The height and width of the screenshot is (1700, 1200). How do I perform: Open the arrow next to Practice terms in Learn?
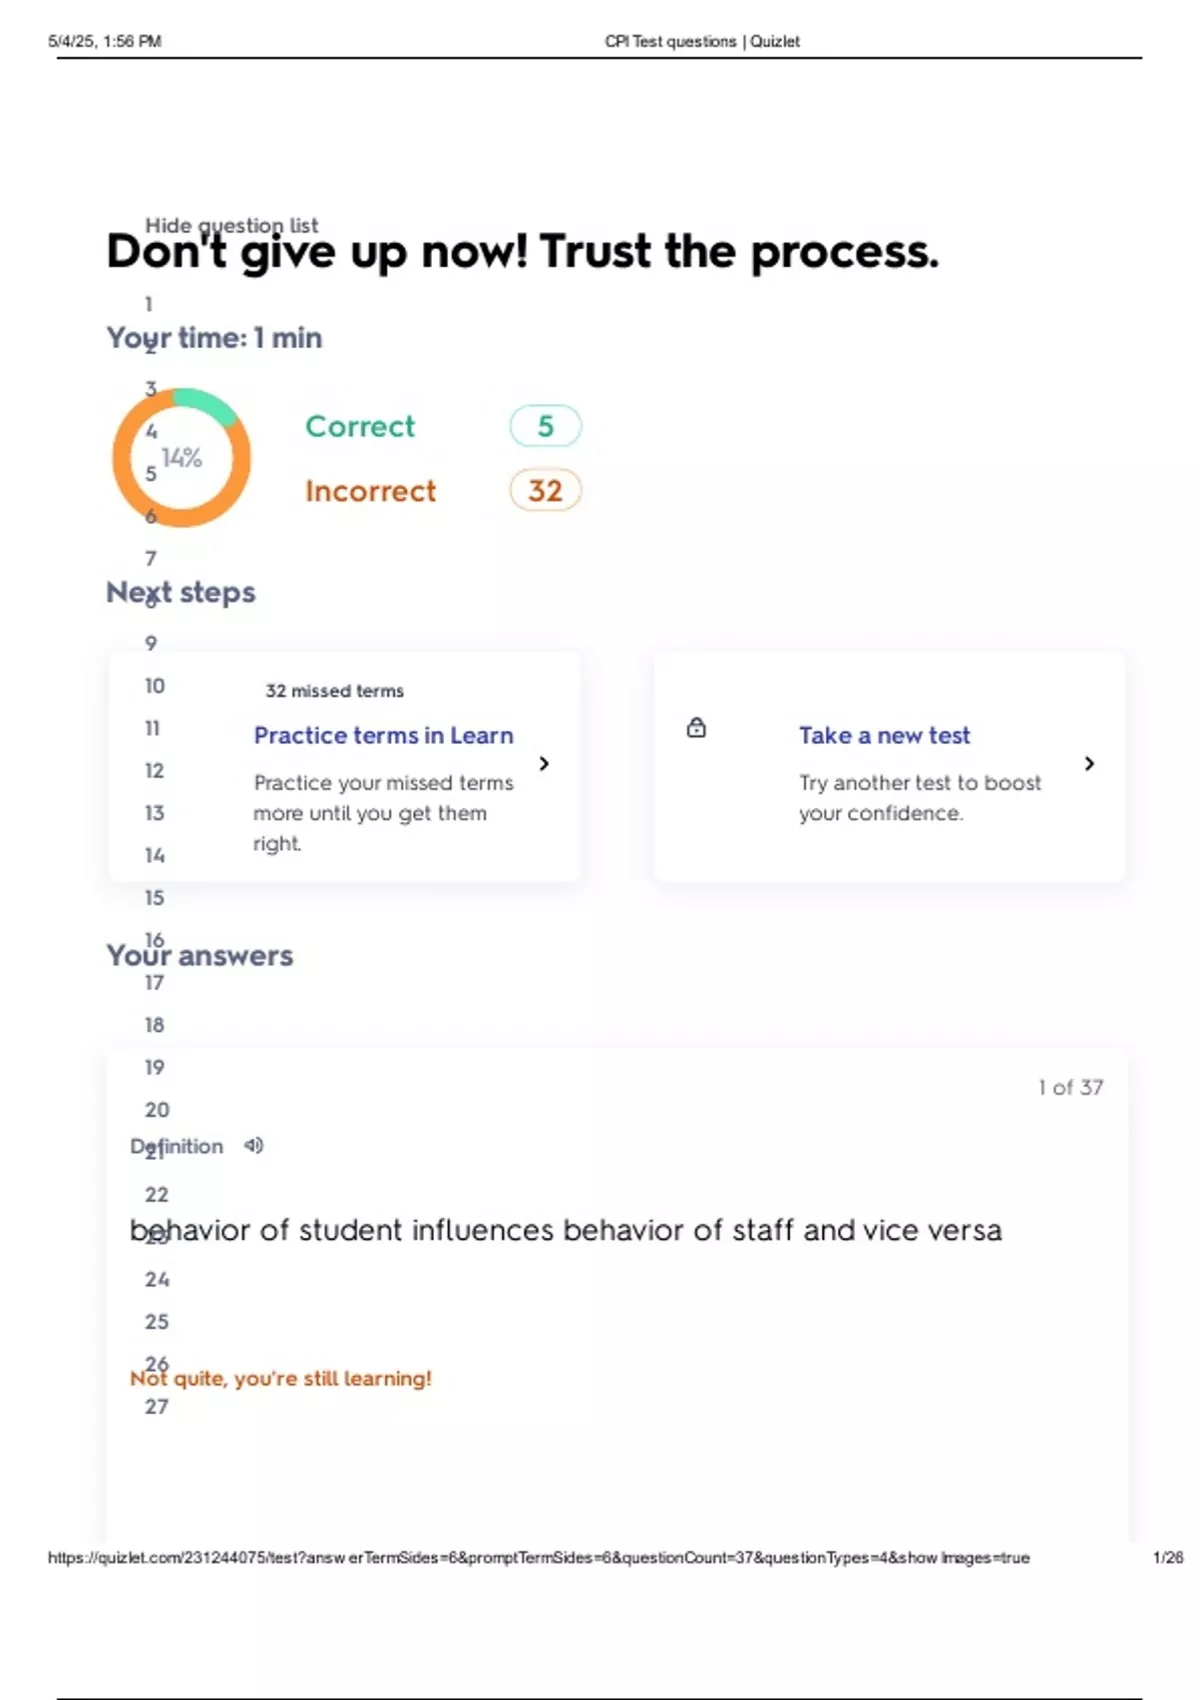tap(544, 764)
